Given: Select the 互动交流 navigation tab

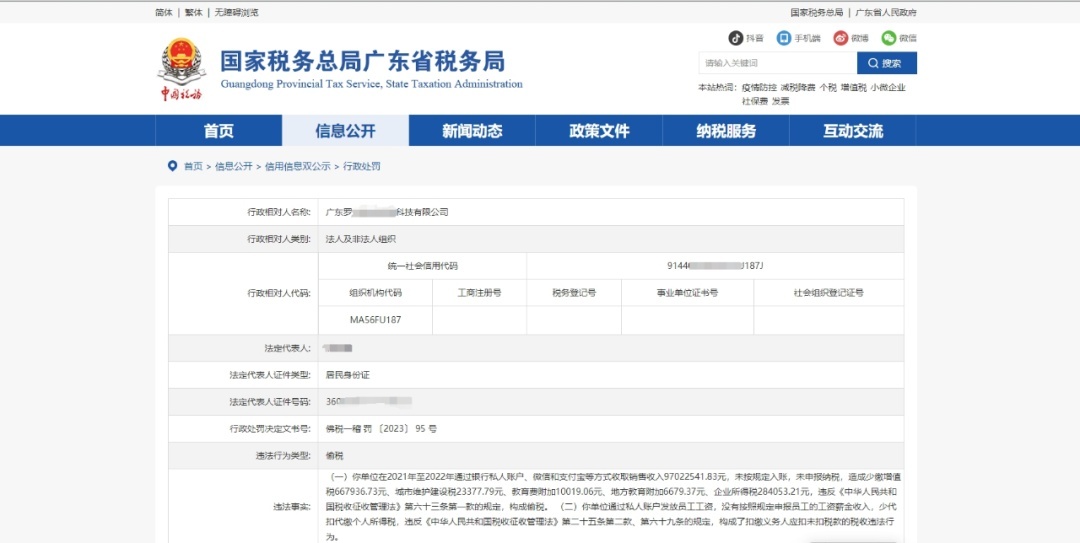Looking at the screenshot, I should click(853, 131).
